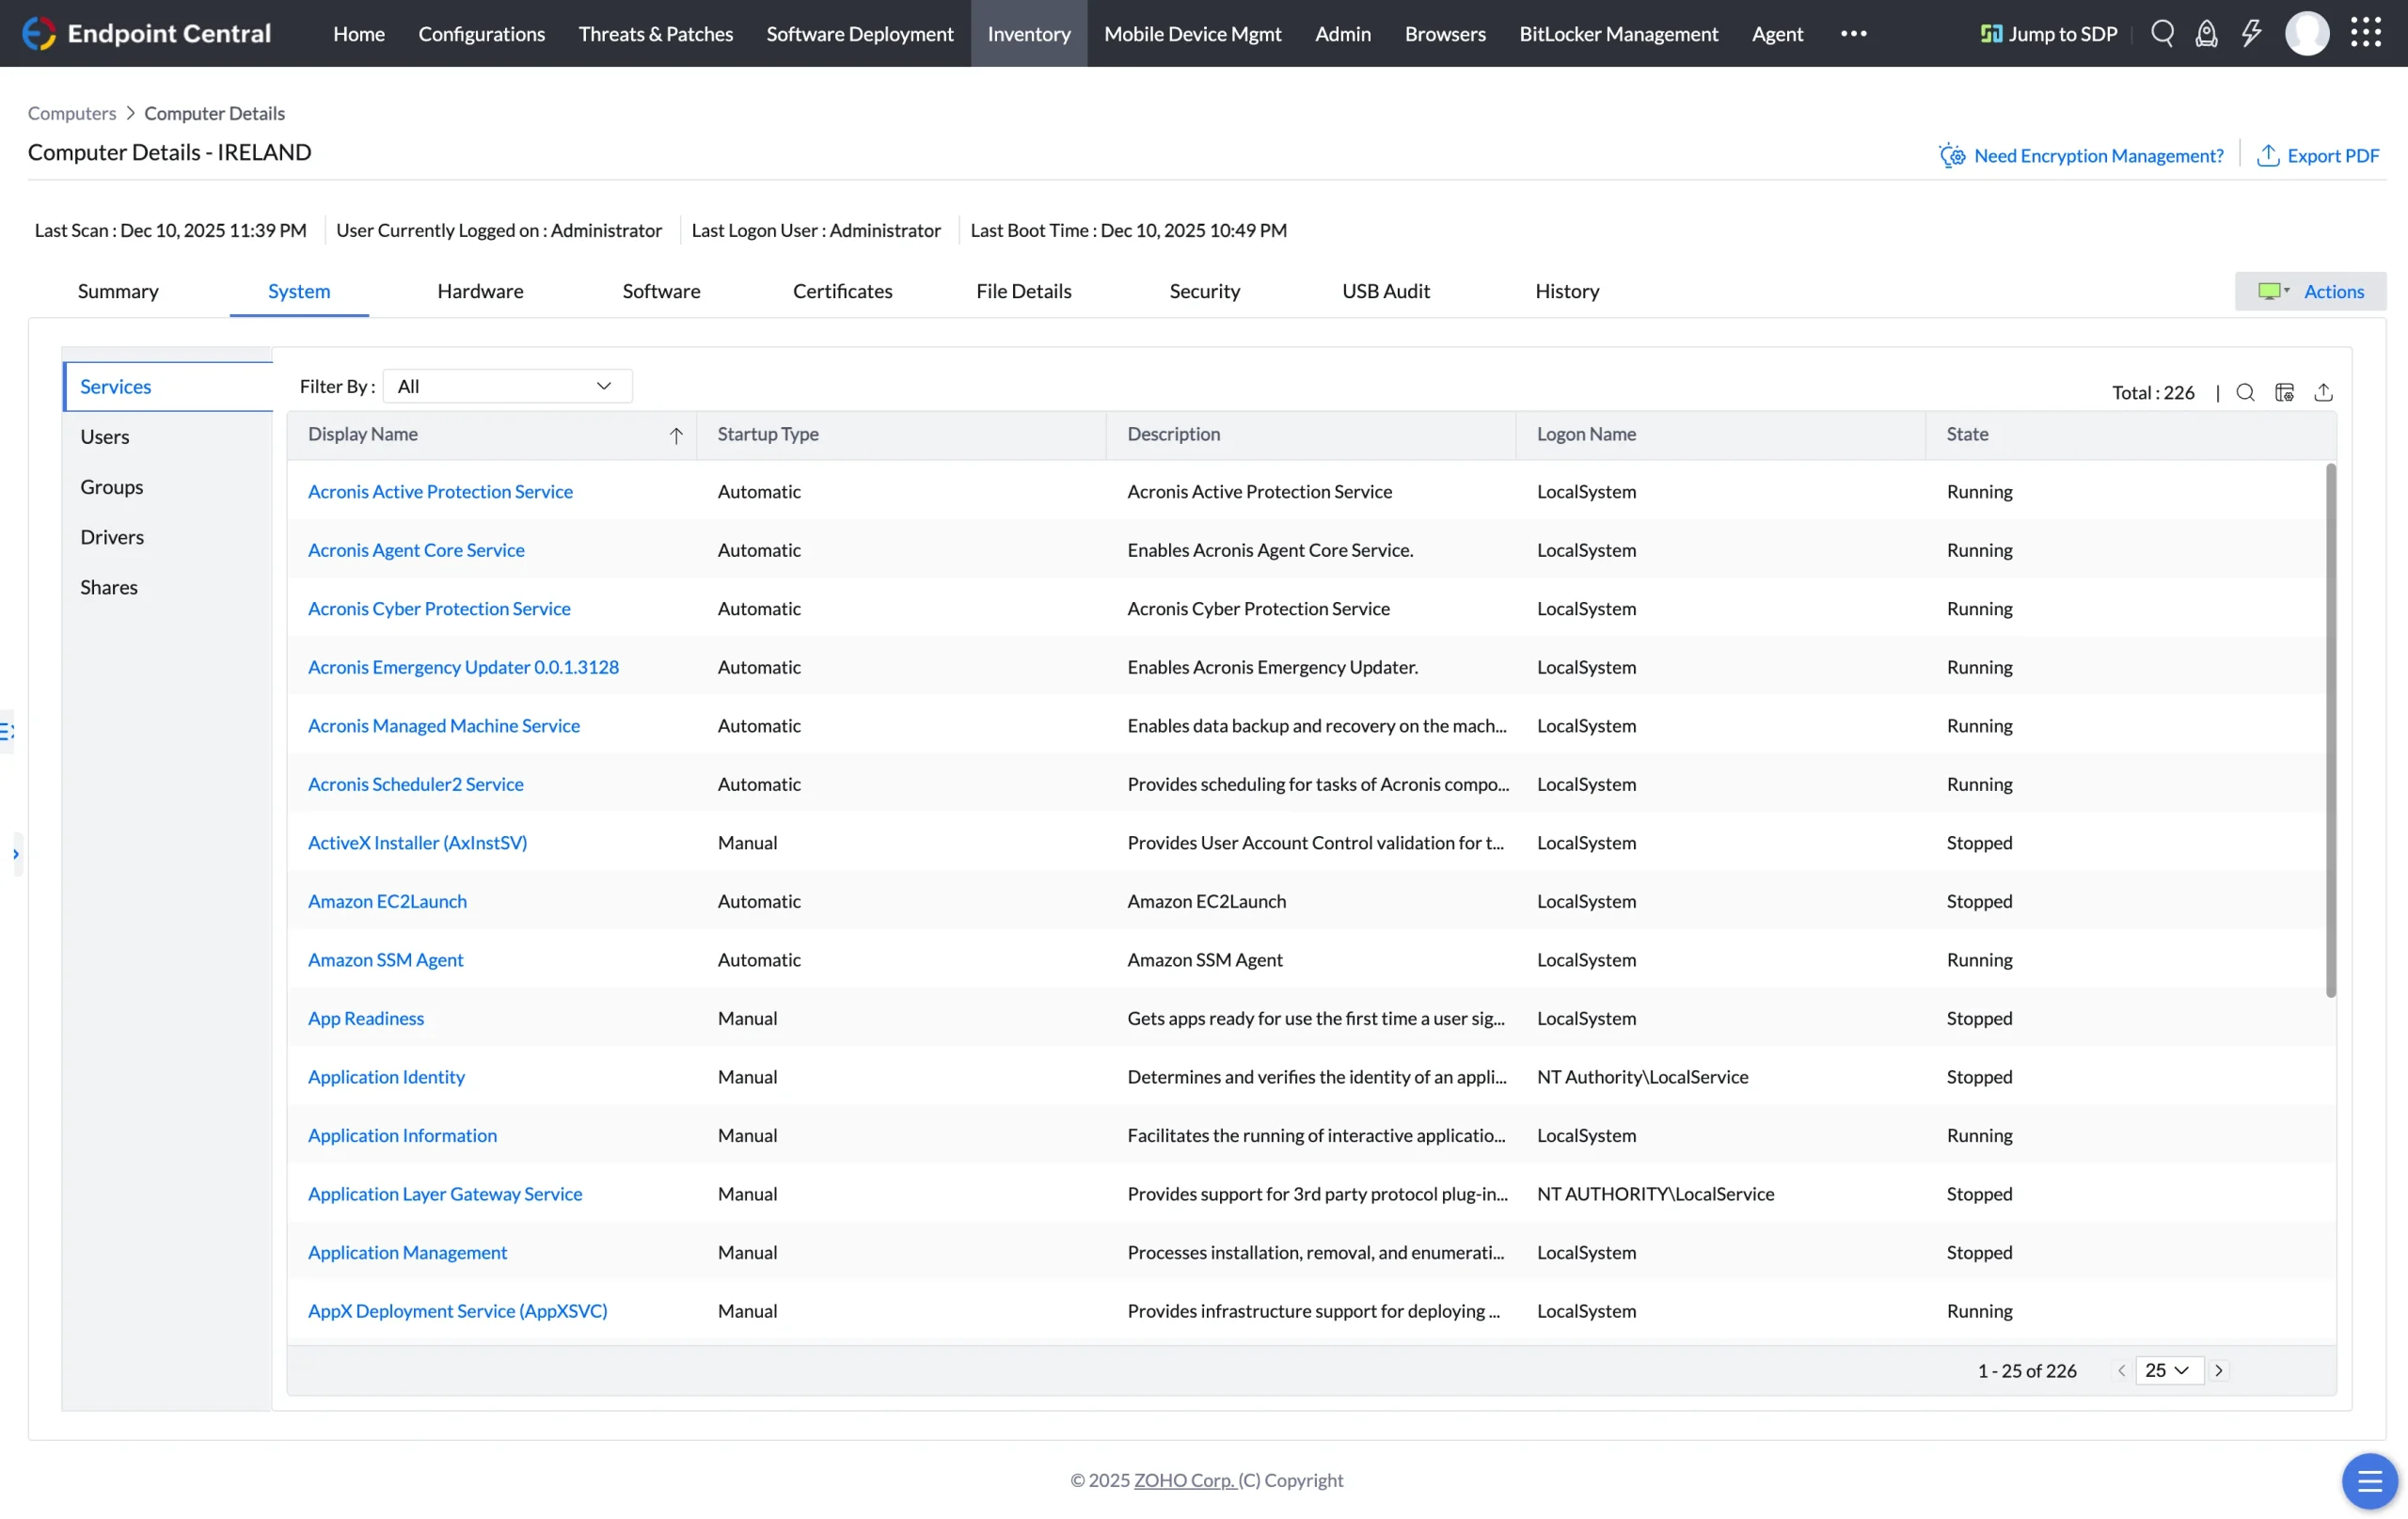Change rows per page from 25
Screen dimensions: 2408x1519
[2169, 1370]
